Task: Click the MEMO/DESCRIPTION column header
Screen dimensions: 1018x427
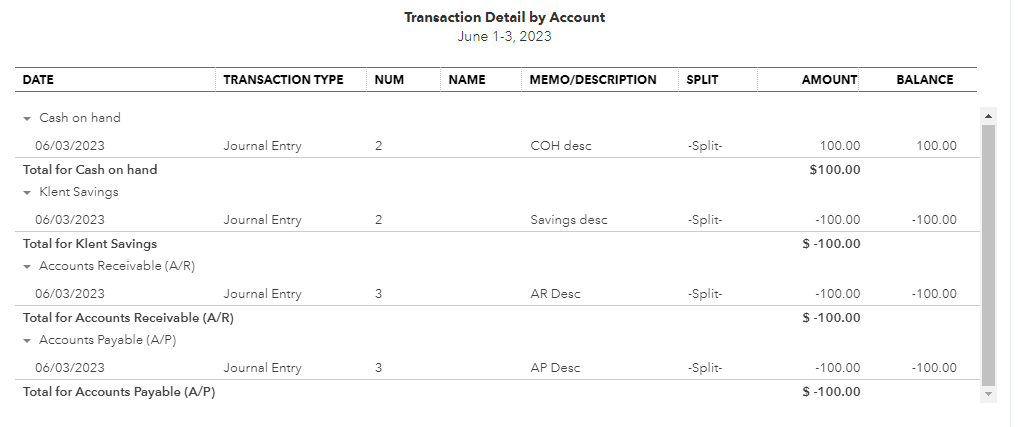Action: pyautogui.click(x=593, y=80)
